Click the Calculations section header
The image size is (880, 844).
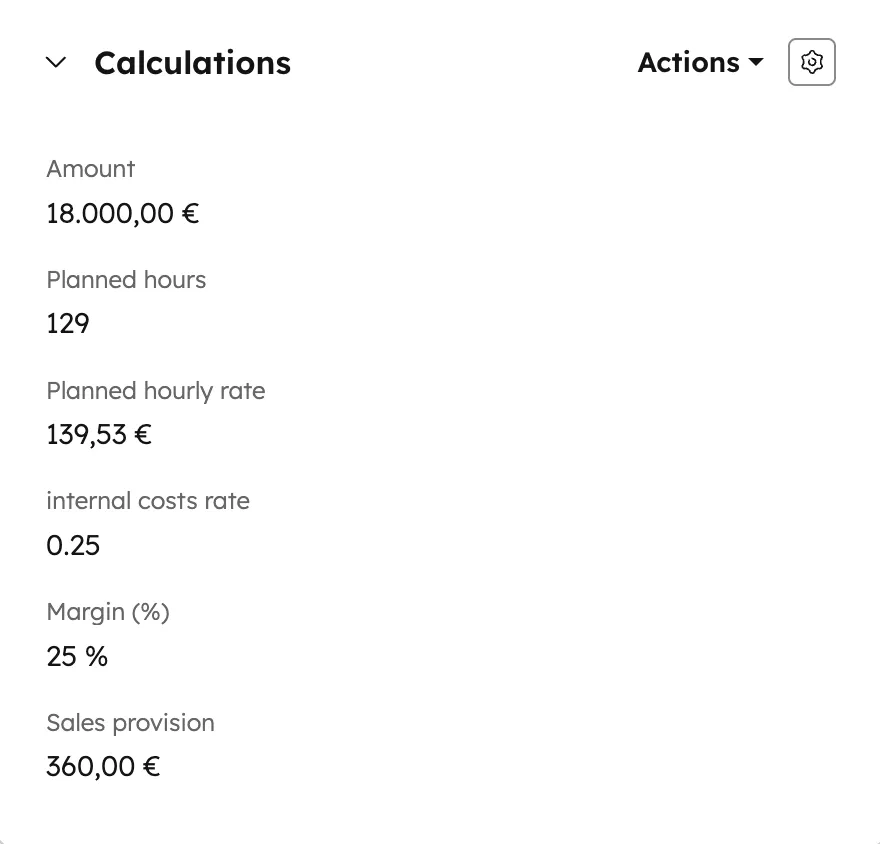pyautogui.click(x=192, y=62)
